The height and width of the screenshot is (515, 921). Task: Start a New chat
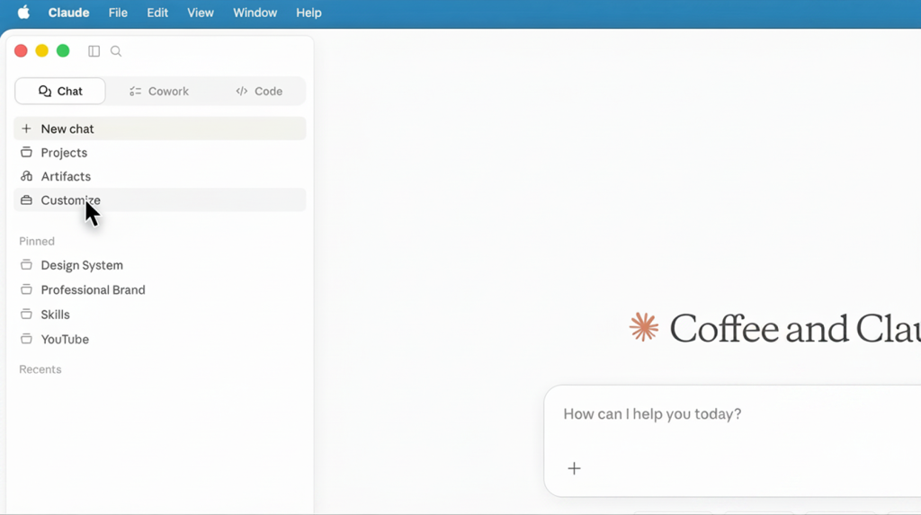click(160, 129)
